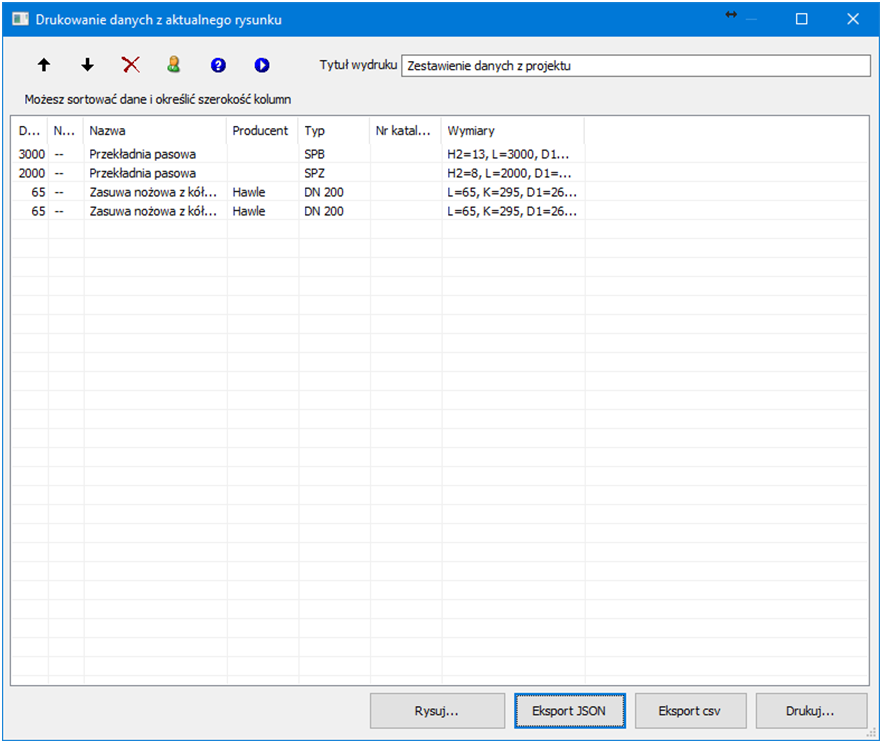The height and width of the screenshot is (743, 882).
Task: Sort by the Producent column header
Action: pos(261,131)
